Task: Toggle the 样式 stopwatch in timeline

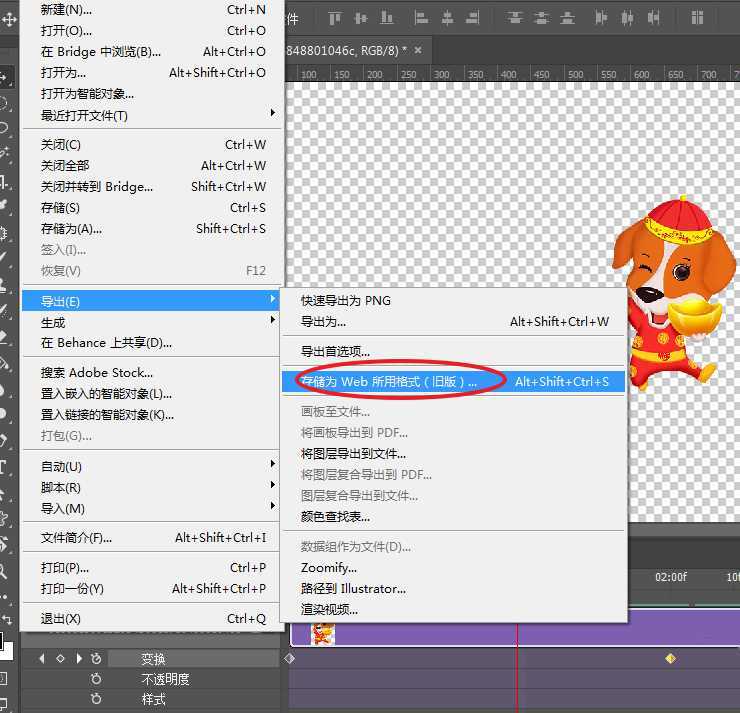Action: point(96,698)
